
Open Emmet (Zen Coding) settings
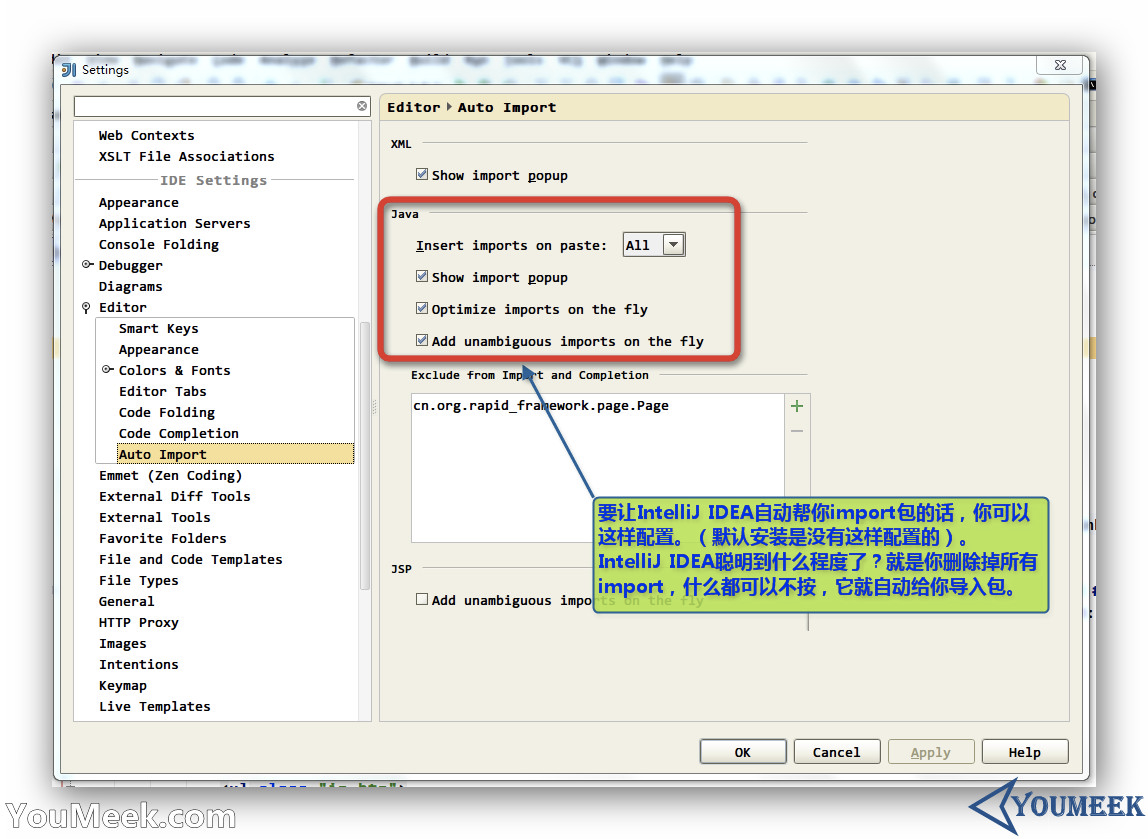[x=171, y=476]
